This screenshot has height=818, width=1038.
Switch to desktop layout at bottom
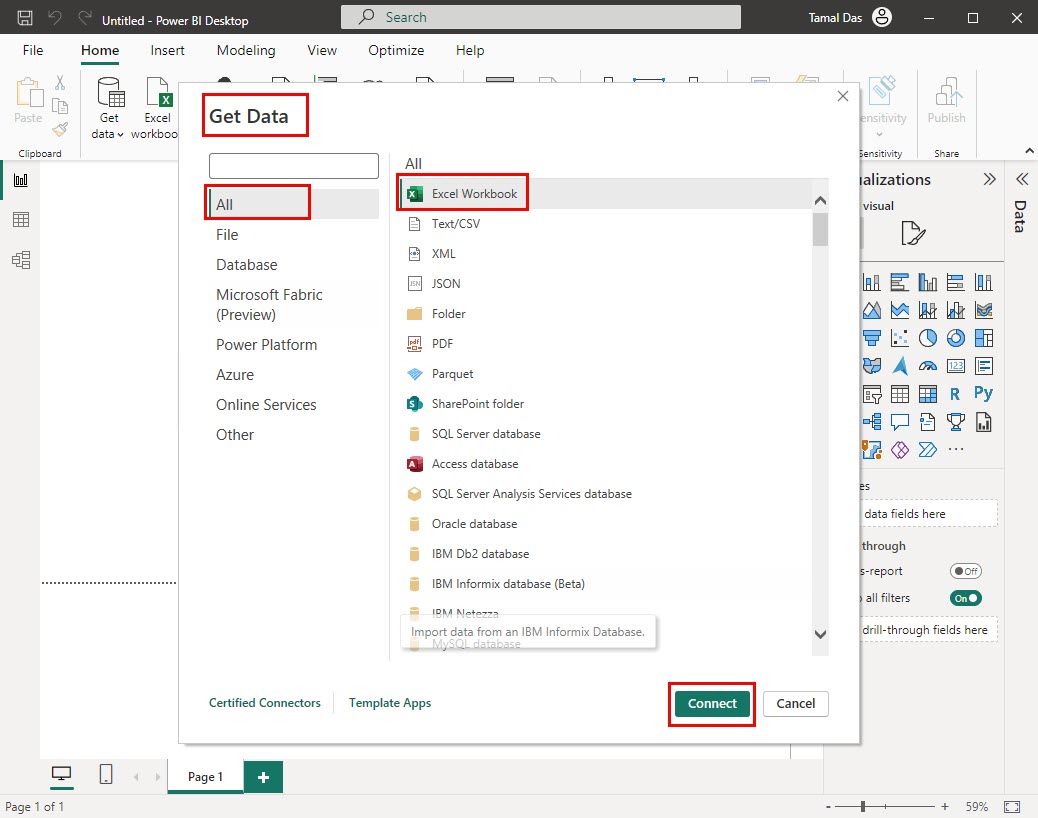coord(62,774)
